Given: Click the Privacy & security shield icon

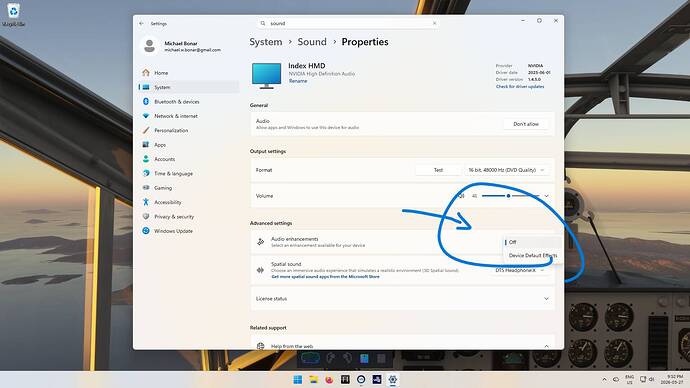Looking at the screenshot, I should pos(146,216).
